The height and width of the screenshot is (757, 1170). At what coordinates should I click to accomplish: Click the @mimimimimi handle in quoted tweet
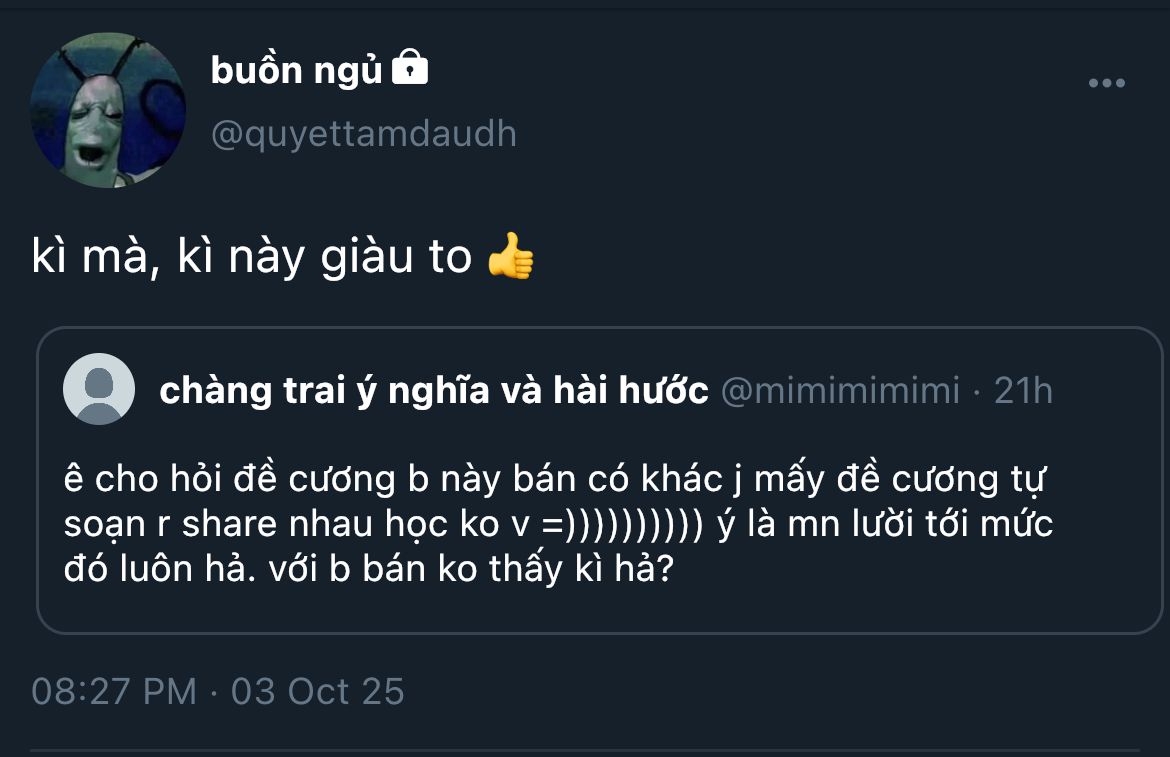(x=840, y=390)
